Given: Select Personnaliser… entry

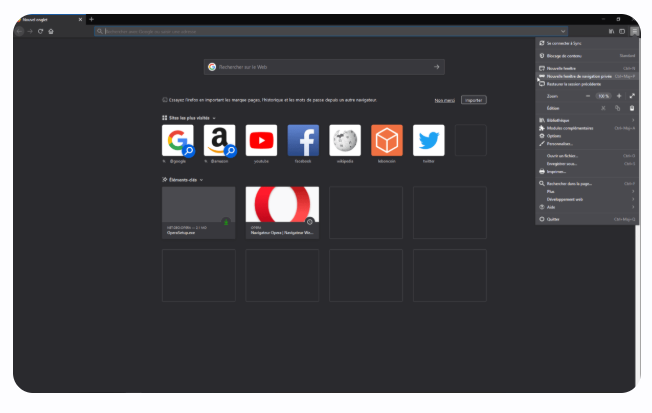Looking at the screenshot, I should click(587, 144).
